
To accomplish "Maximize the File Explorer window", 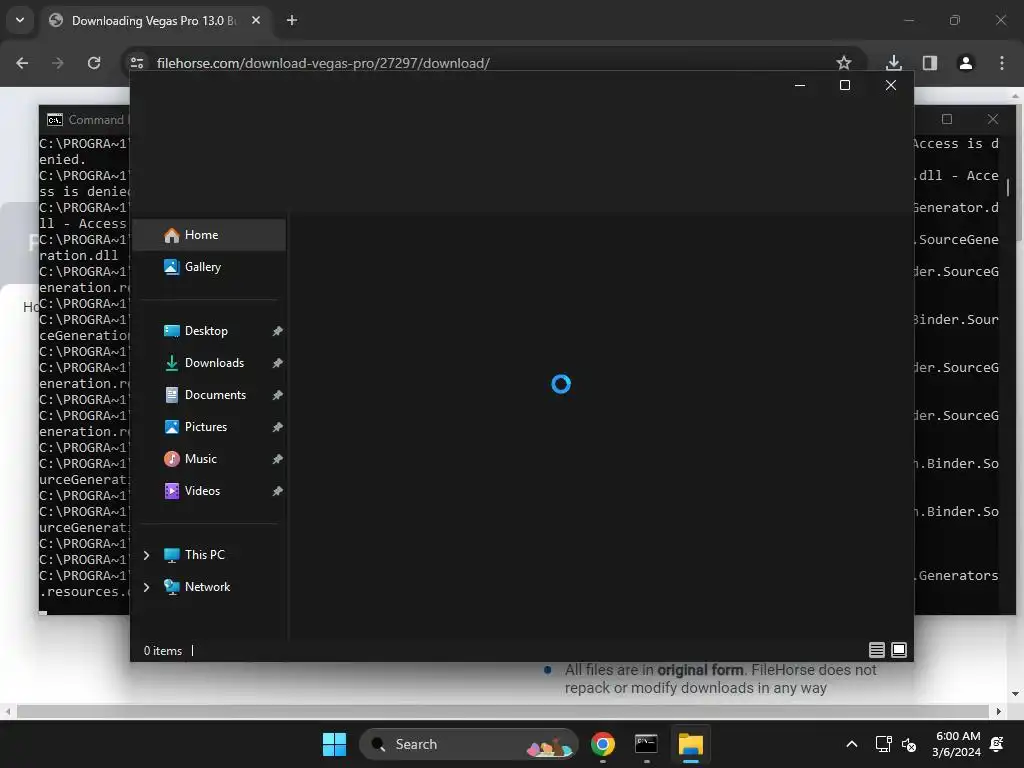I will pyautogui.click(x=844, y=86).
